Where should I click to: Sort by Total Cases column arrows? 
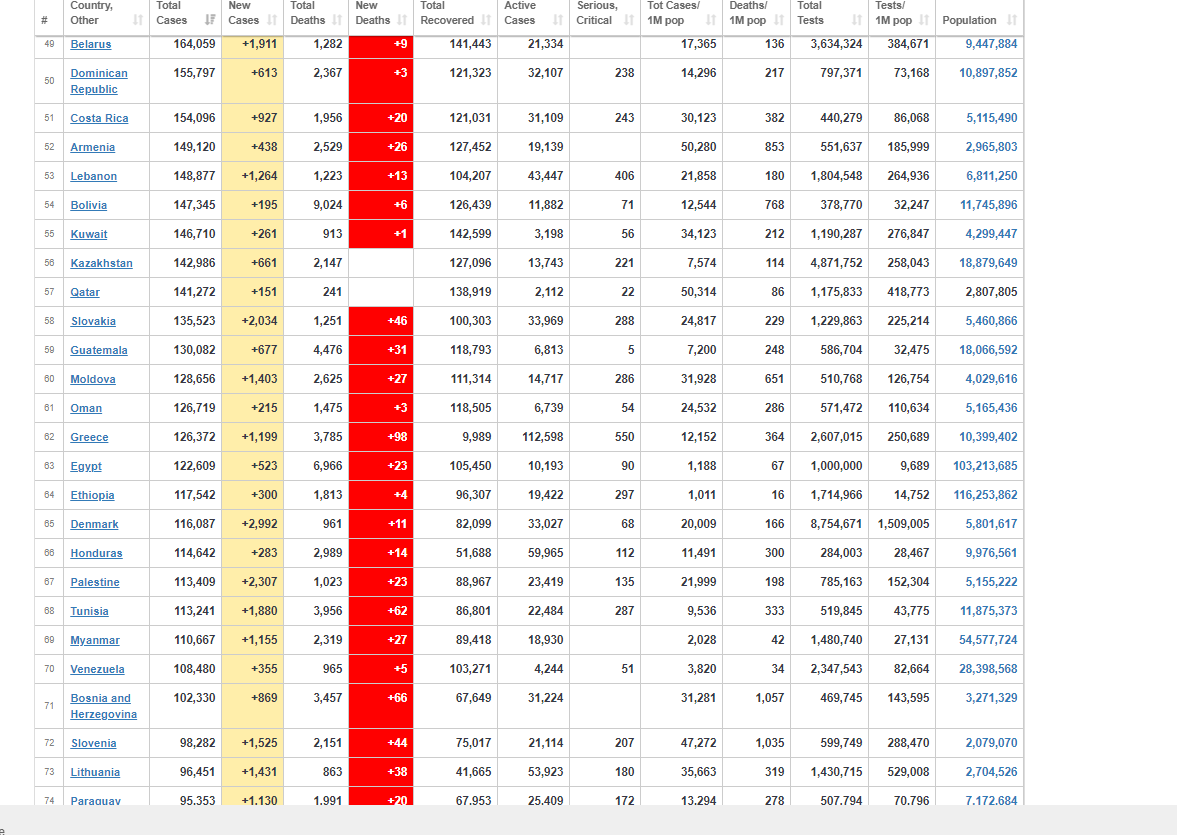[209, 20]
